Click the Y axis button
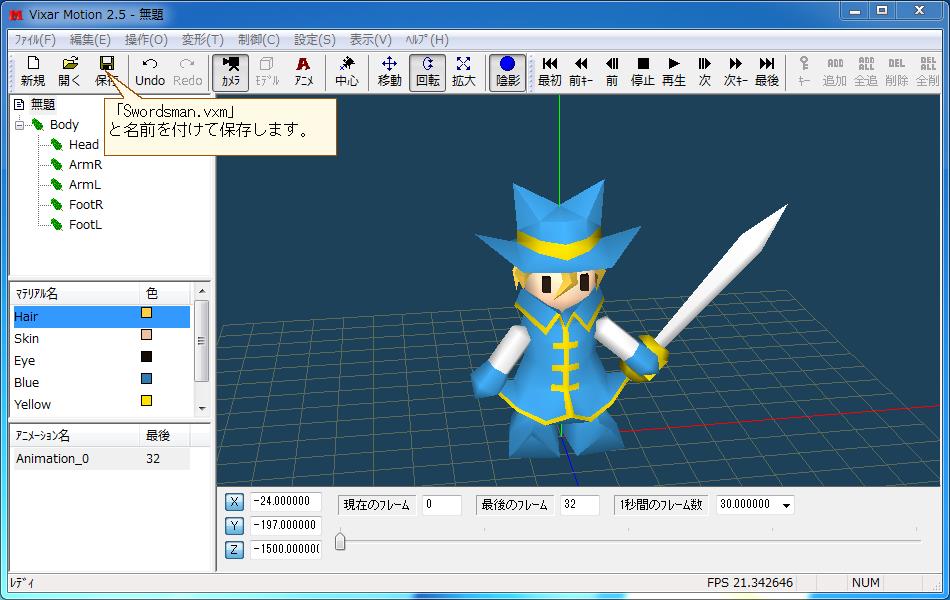Image resolution: width=950 pixels, height=600 pixels. (234, 525)
